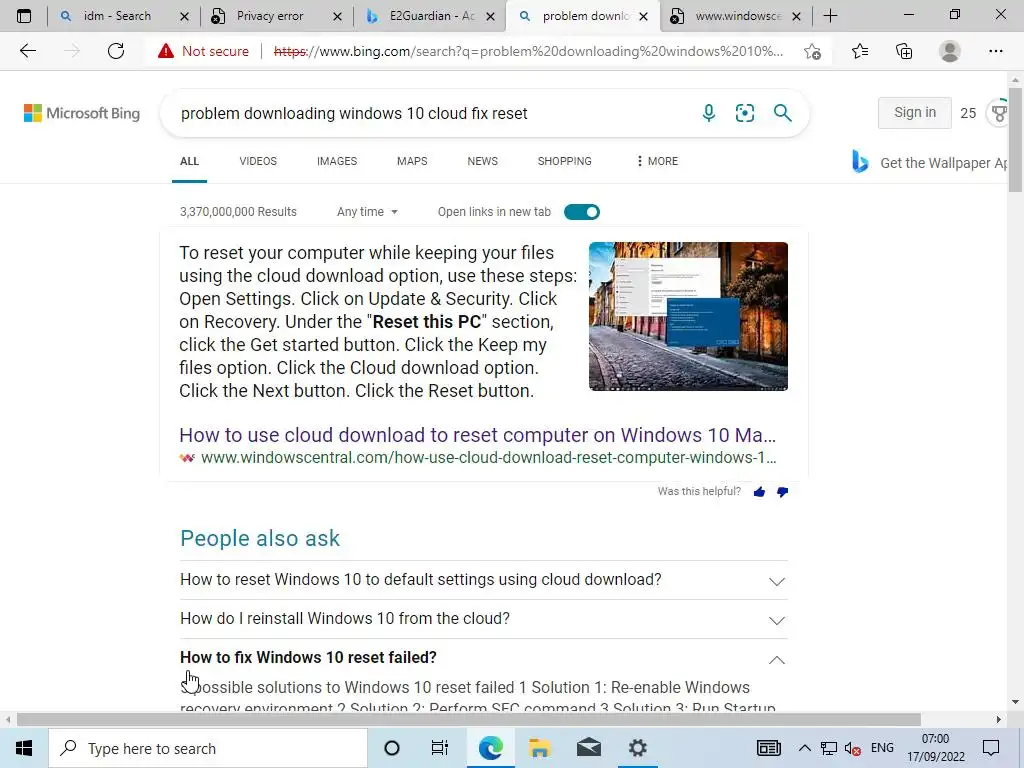The image size is (1024, 768).
Task: Click the magnifier search icon in Bing
Action: point(782,113)
